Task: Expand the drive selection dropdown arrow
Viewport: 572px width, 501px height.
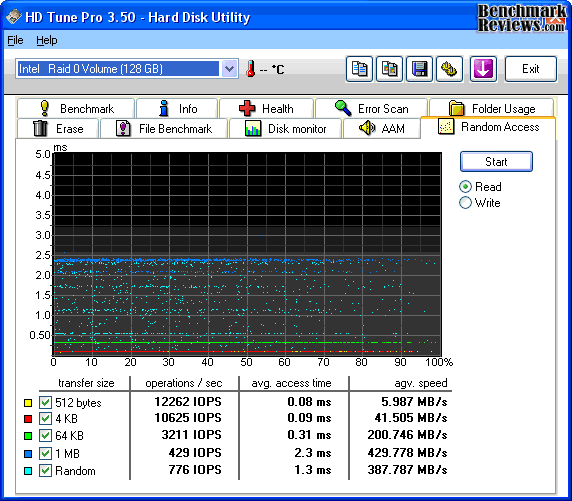Action: coord(229,69)
